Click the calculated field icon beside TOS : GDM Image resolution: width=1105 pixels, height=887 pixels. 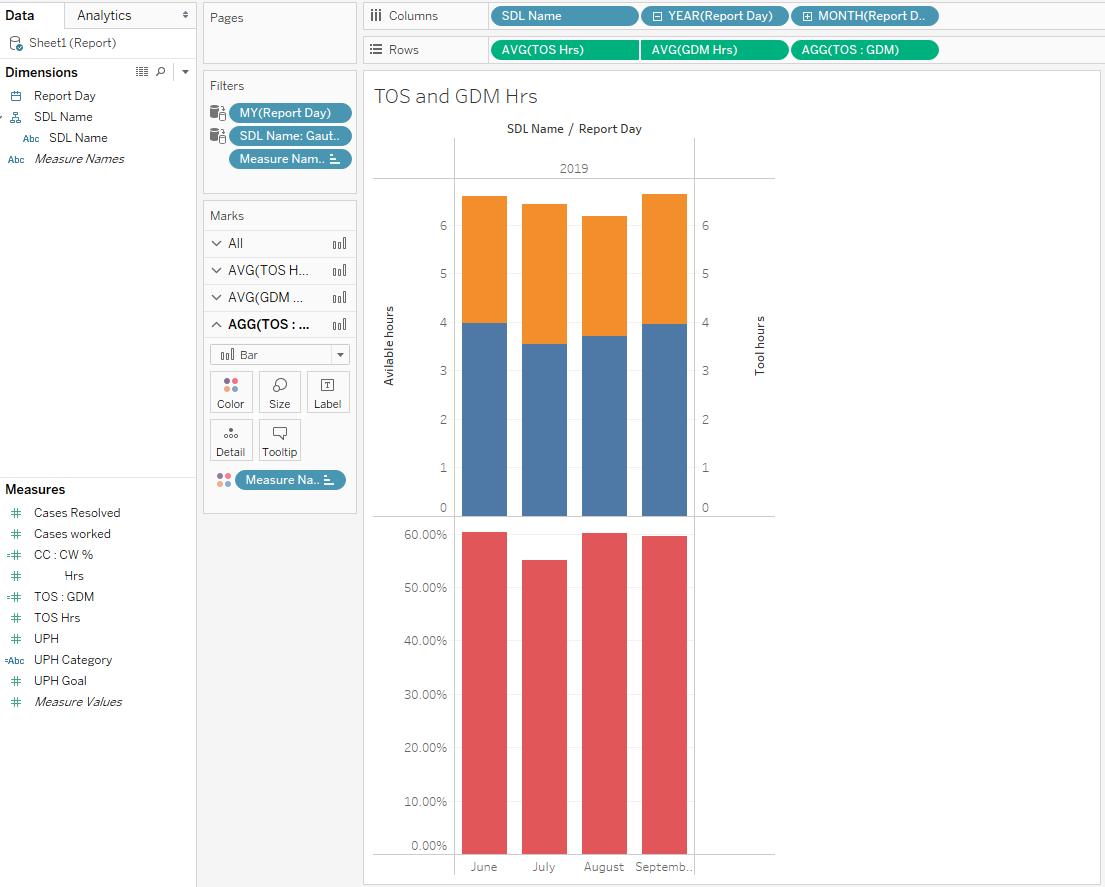(x=14, y=597)
